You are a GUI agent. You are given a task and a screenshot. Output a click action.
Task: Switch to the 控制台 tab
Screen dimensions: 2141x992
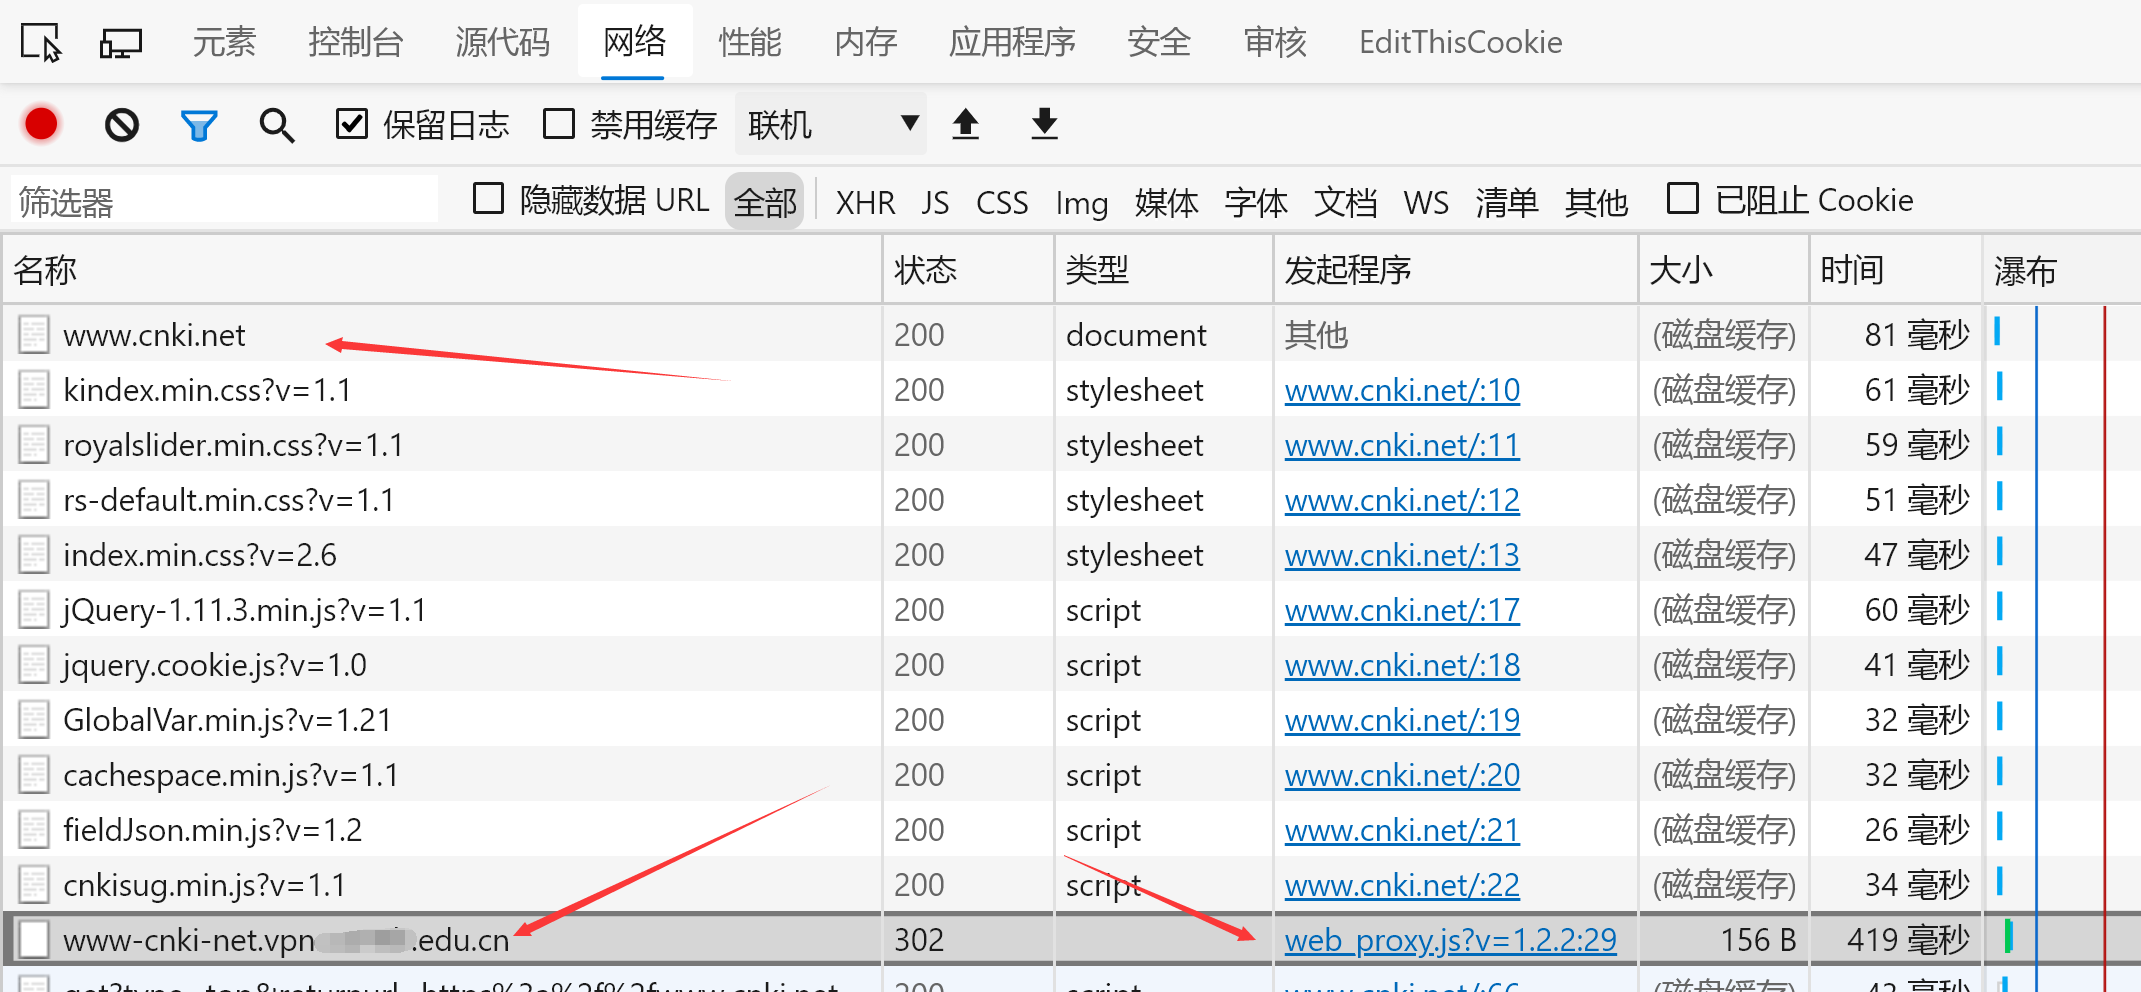(356, 42)
